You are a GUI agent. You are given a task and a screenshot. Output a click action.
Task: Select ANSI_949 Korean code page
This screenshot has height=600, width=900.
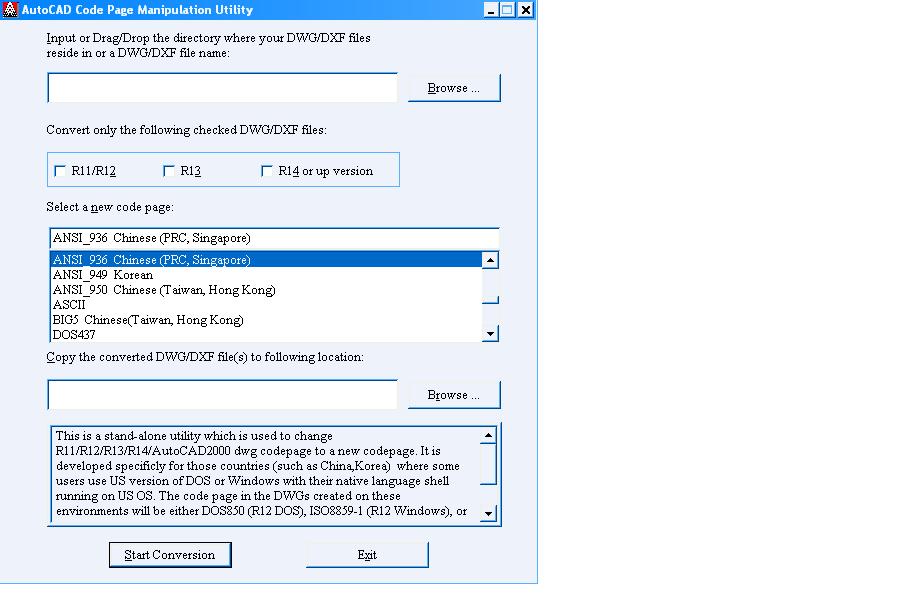[266, 274]
